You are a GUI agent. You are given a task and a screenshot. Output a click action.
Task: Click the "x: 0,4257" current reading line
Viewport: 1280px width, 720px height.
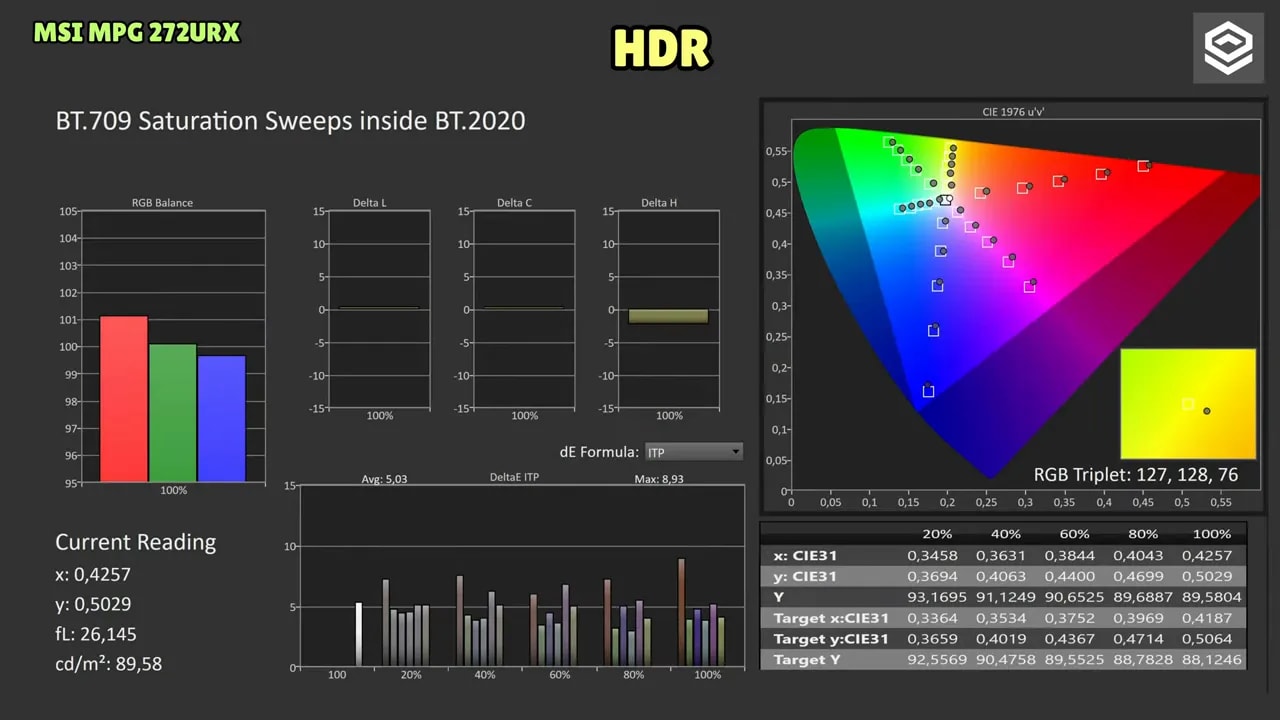[93, 575]
